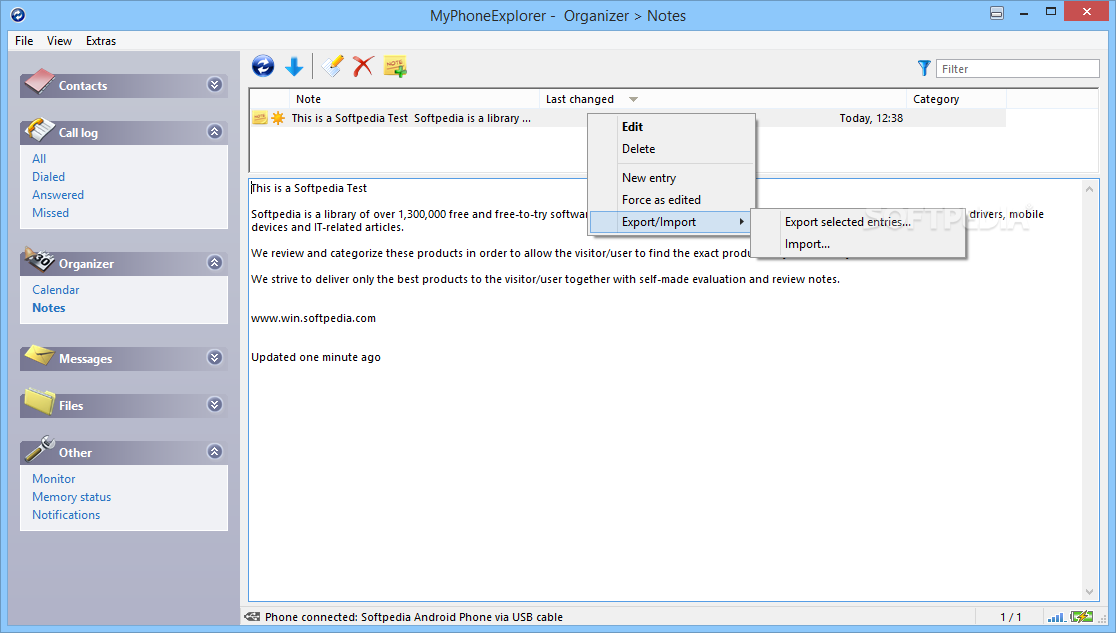Open the File menu
The height and width of the screenshot is (633, 1116).
click(x=24, y=41)
